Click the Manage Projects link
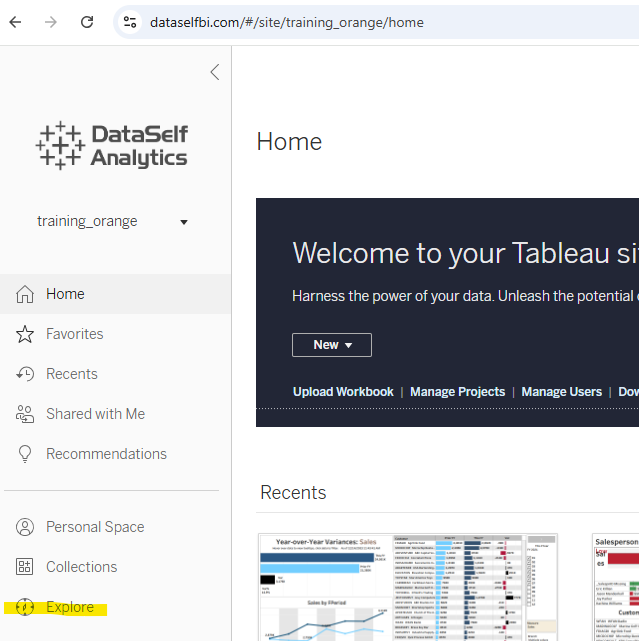 pyautogui.click(x=457, y=392)
